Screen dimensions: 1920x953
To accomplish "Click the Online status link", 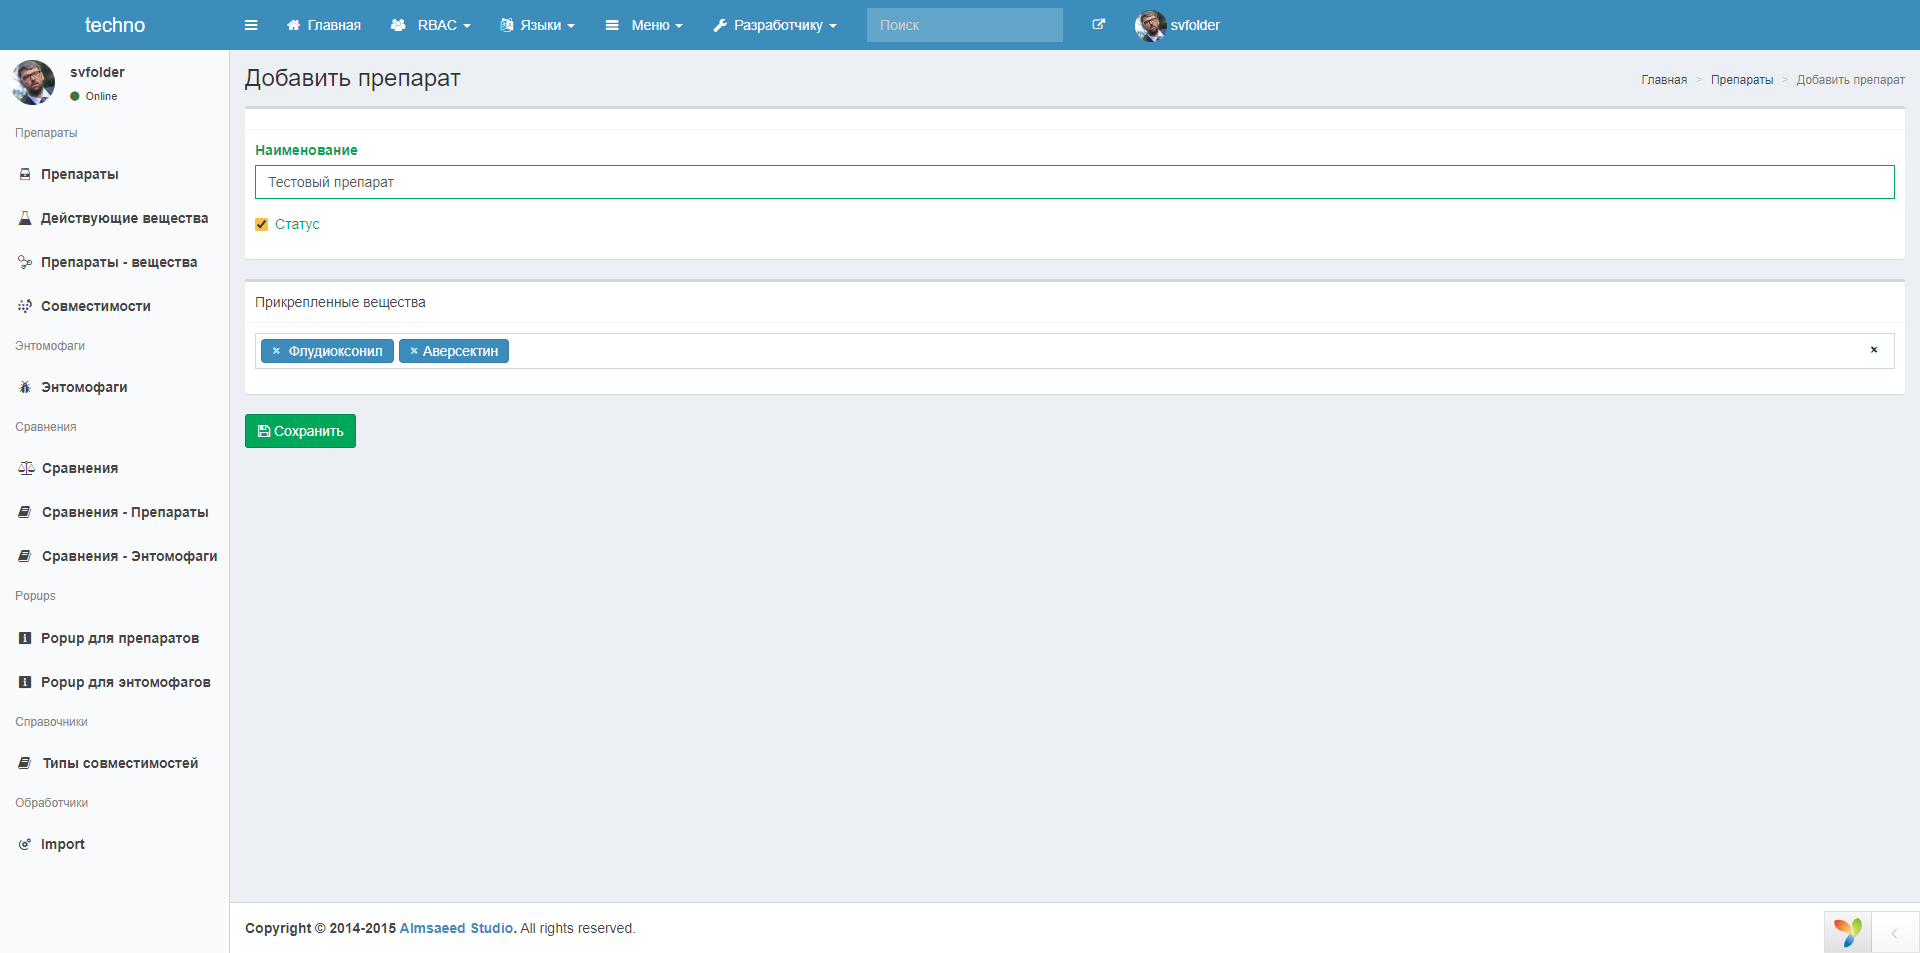I will click(94, 96).
